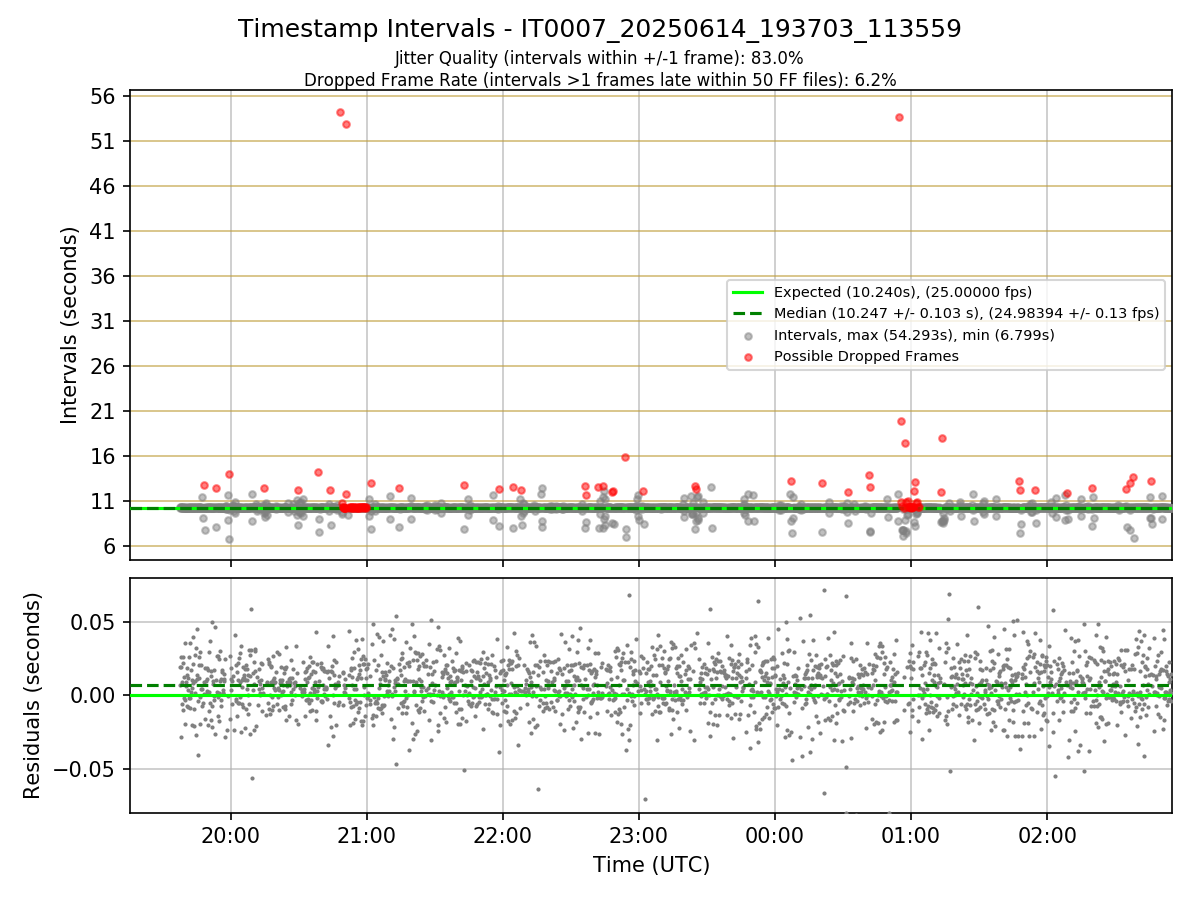The width and height of the screenshot is (1200, 900).
Task: Click the red point near 22:54 at 16s
Action: pyautogui.click(x=625, y=457)
